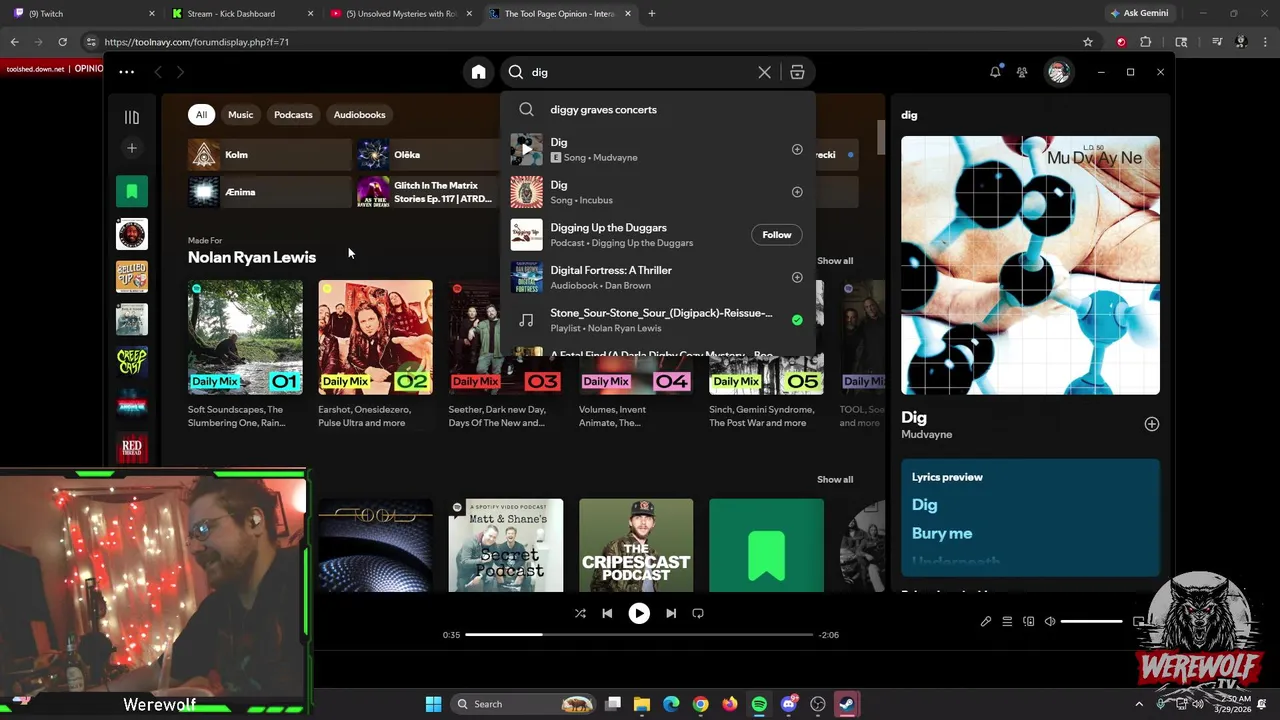The height and width of the screenshot is (720, 1280).
Task: Skip to next track
Action: pyautogui.click(x=671, y=613)
